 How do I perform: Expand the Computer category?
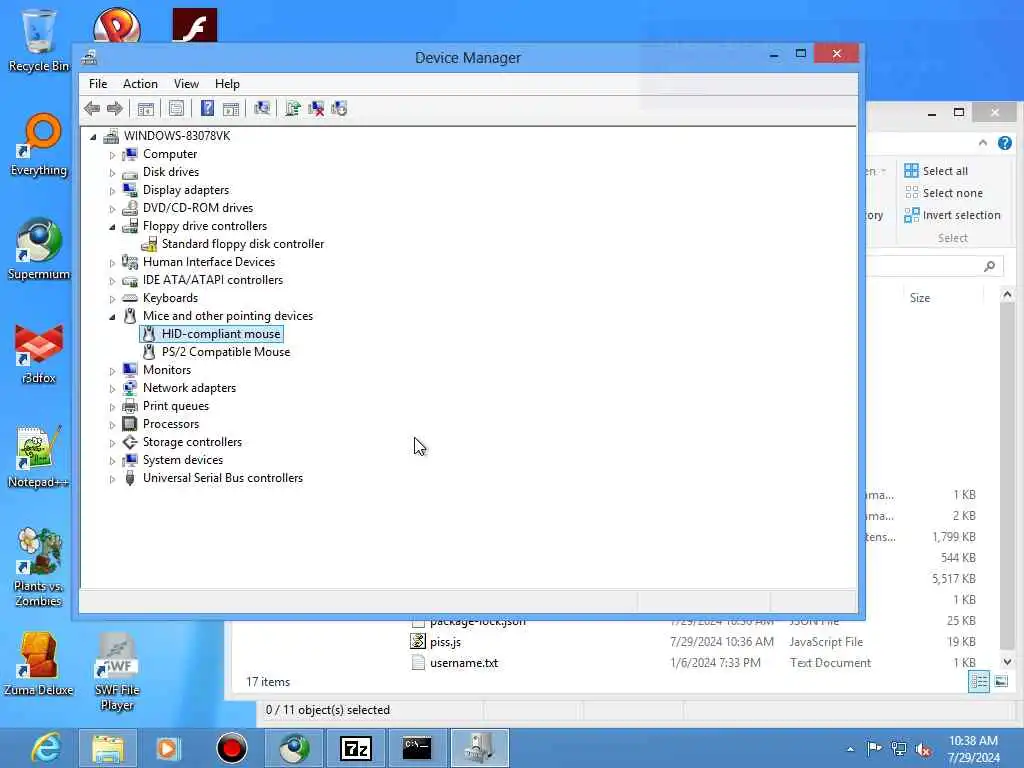[112, 155]
